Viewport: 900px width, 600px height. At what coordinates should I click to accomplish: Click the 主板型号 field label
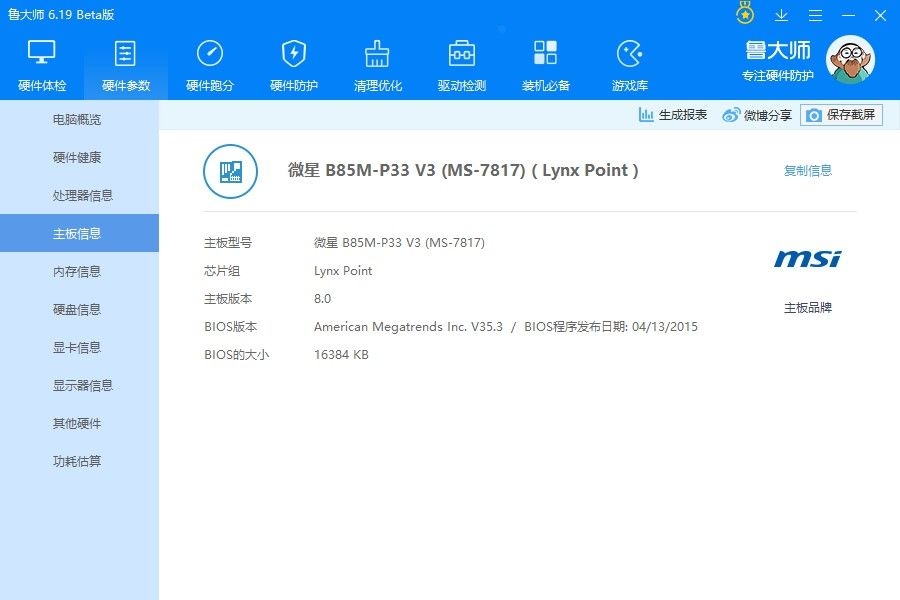228,242
